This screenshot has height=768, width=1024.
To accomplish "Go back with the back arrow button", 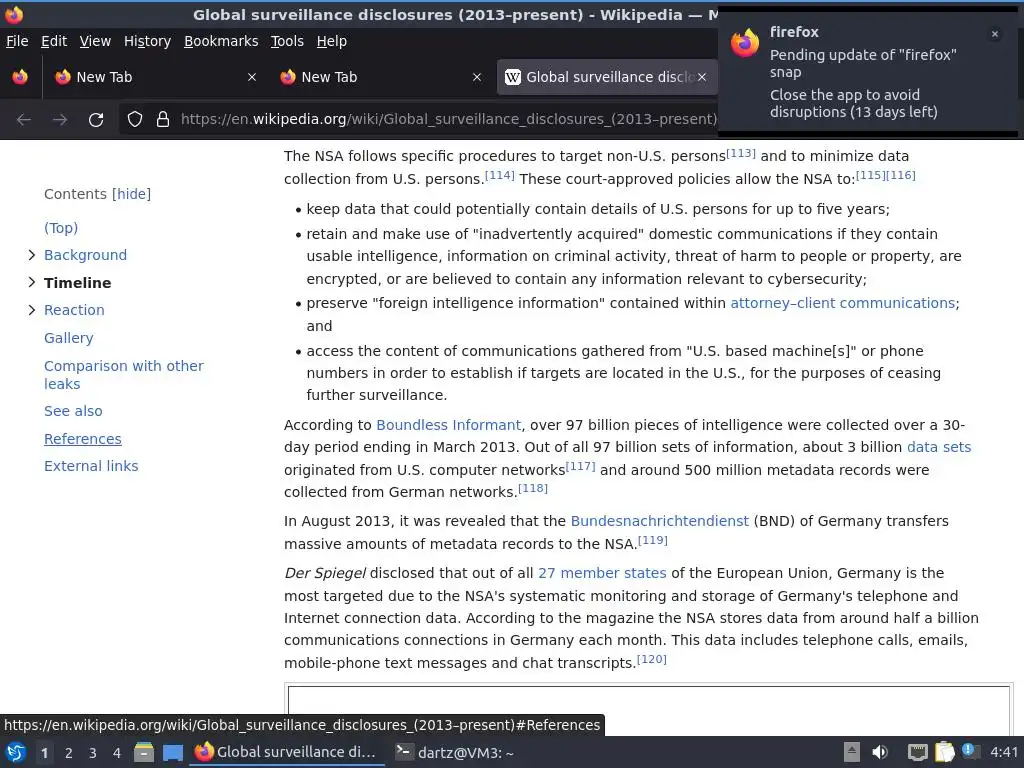I will tap(24, 120).
